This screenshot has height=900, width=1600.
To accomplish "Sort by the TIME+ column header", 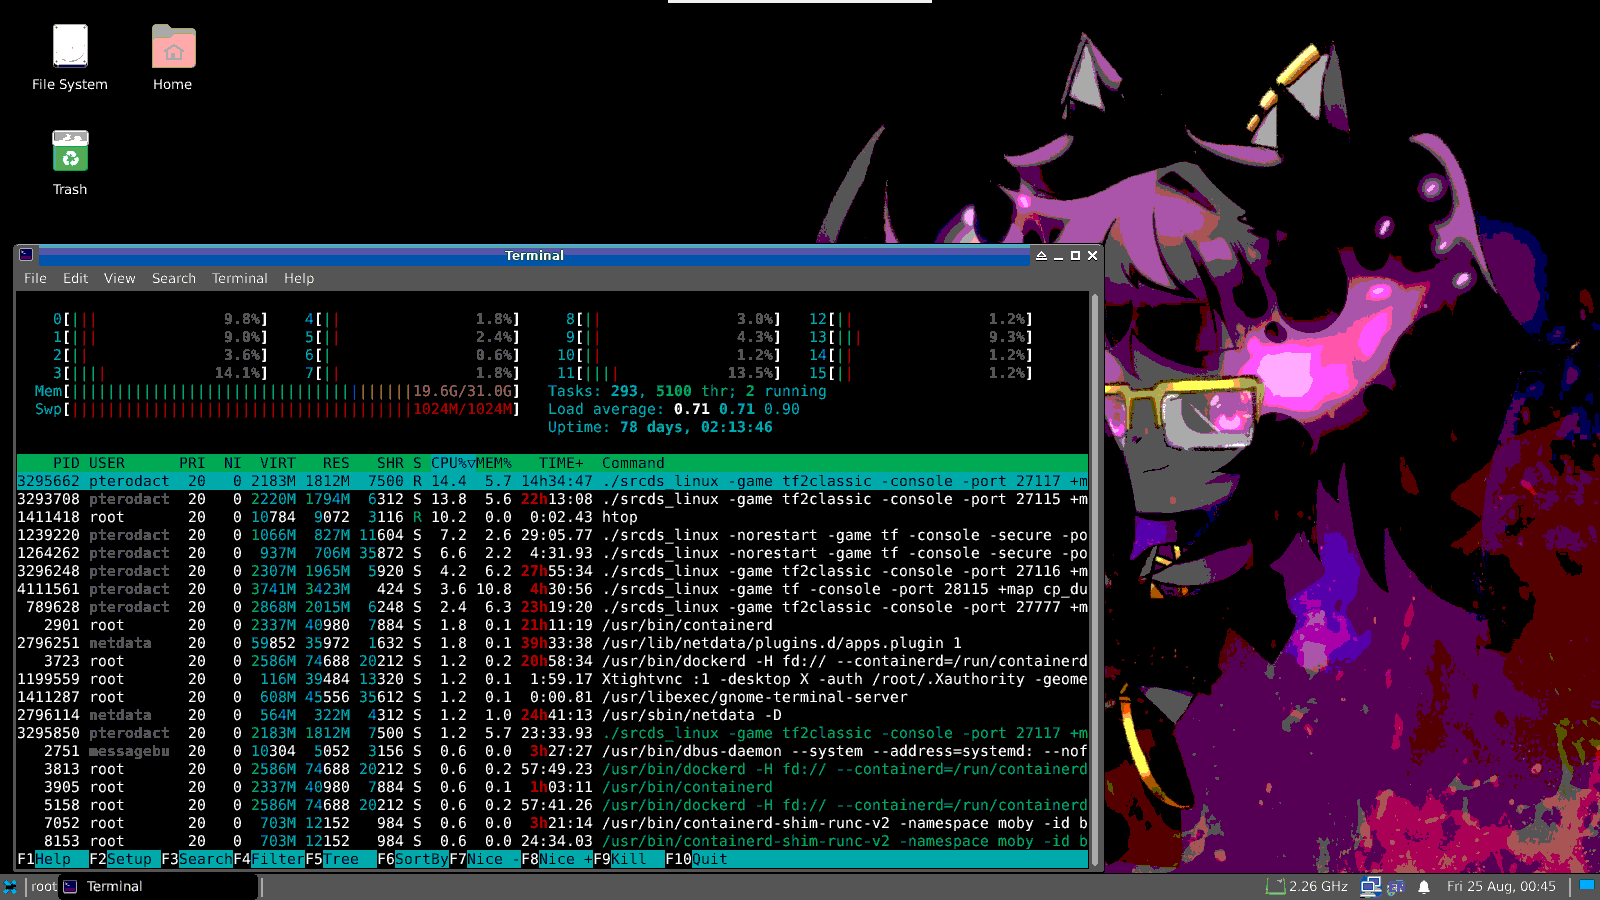I will (561, 463).
